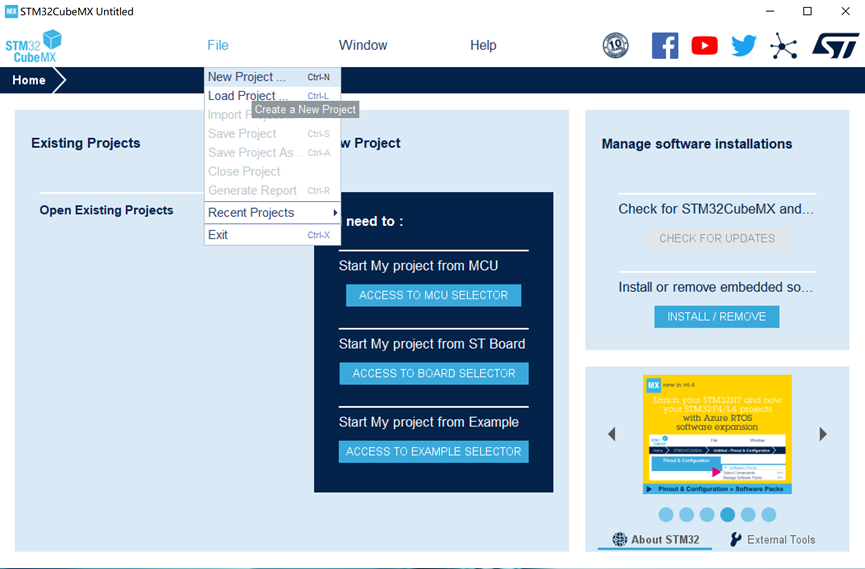865x569 pixels.
Task: Click the ST community network icon
Action: click(784, 45)
